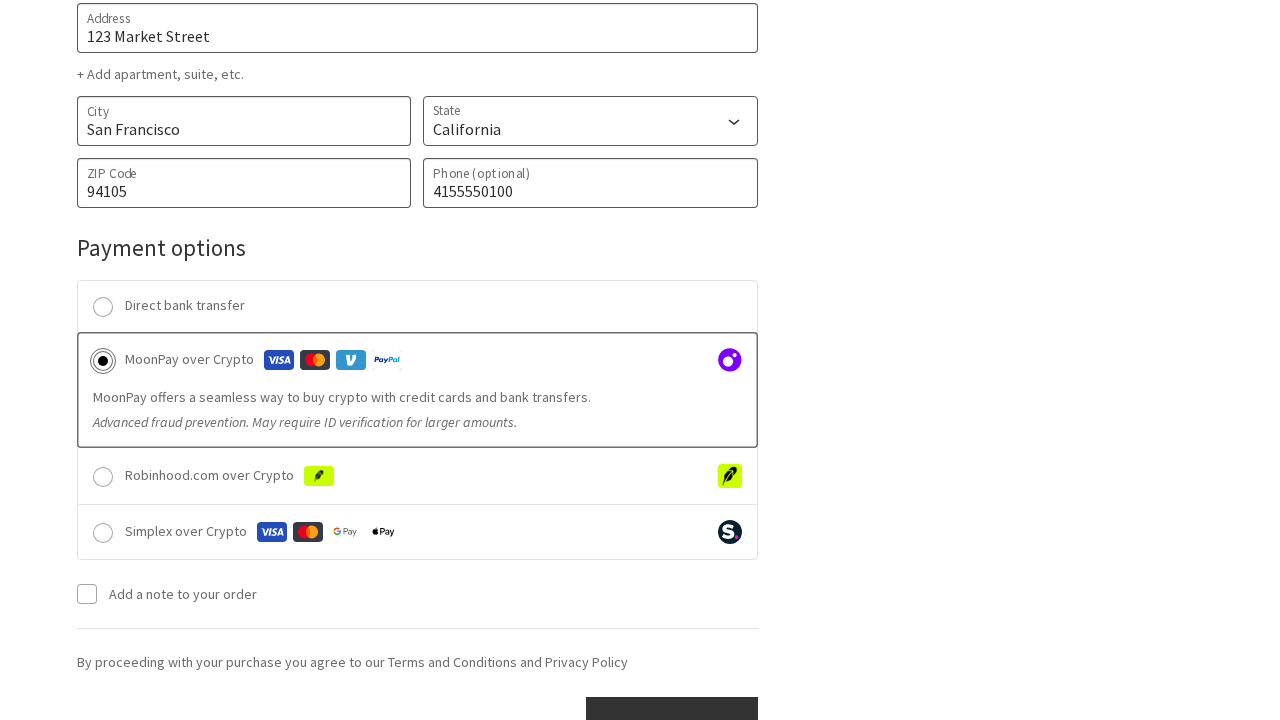This screenshot has height=720, width=1280.
Task: Click the Visa icon next to MoonPay
Action: pyautogui.click(x=278, y=359)
